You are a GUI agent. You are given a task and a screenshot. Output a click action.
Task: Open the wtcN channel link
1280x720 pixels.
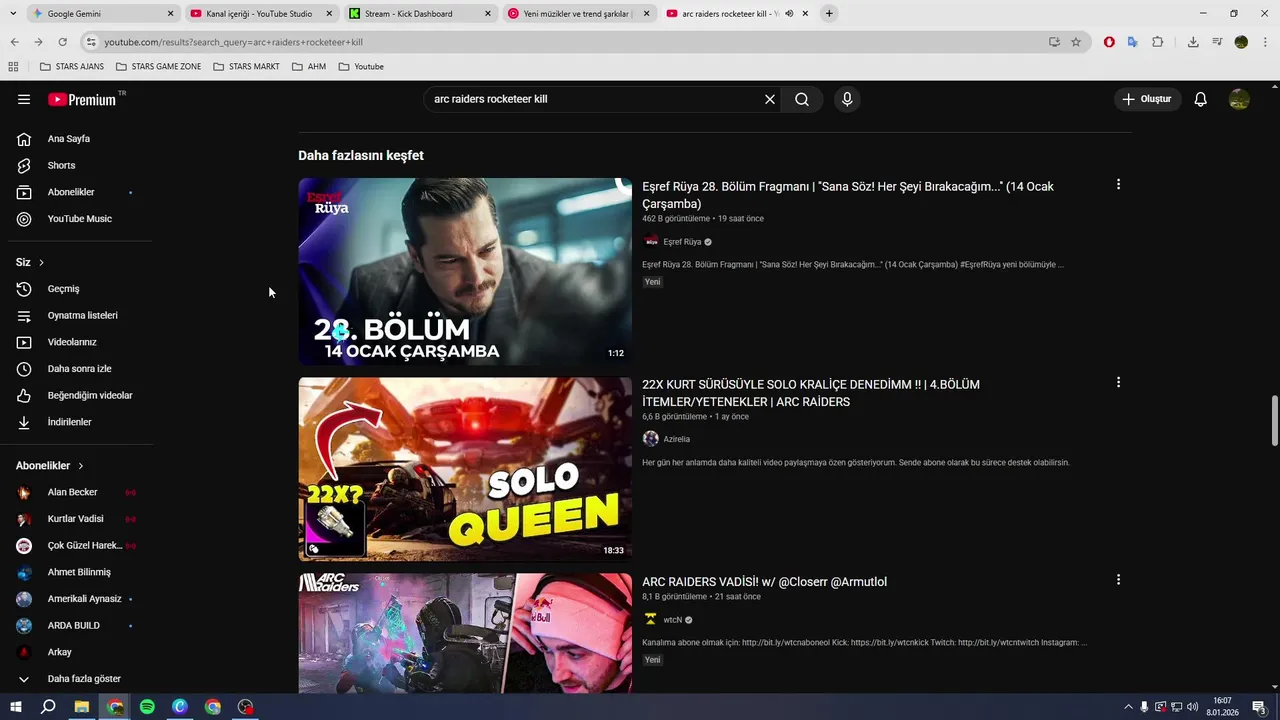pos(672,620)
